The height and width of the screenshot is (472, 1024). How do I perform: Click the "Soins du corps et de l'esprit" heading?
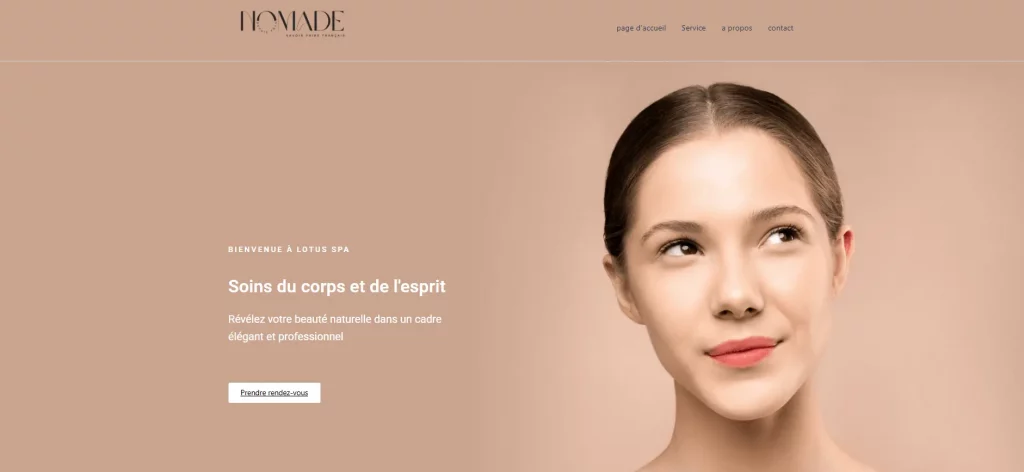337,286
